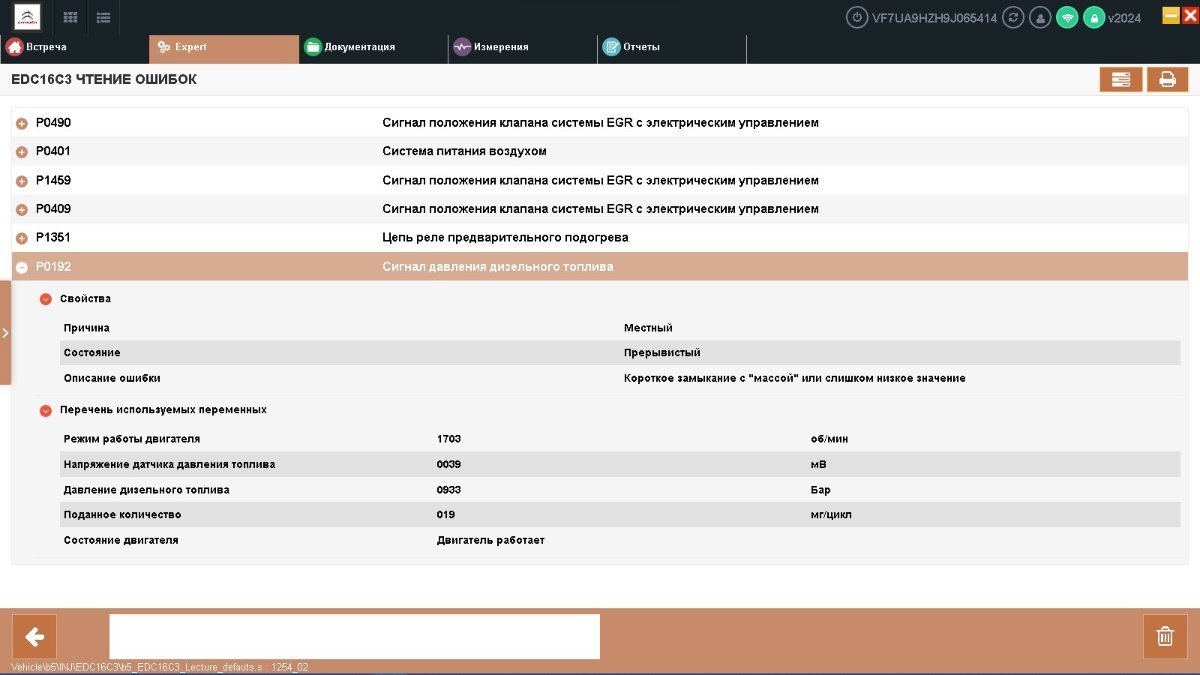
Task: Switch to list view icon
Action: click(103, 17)
